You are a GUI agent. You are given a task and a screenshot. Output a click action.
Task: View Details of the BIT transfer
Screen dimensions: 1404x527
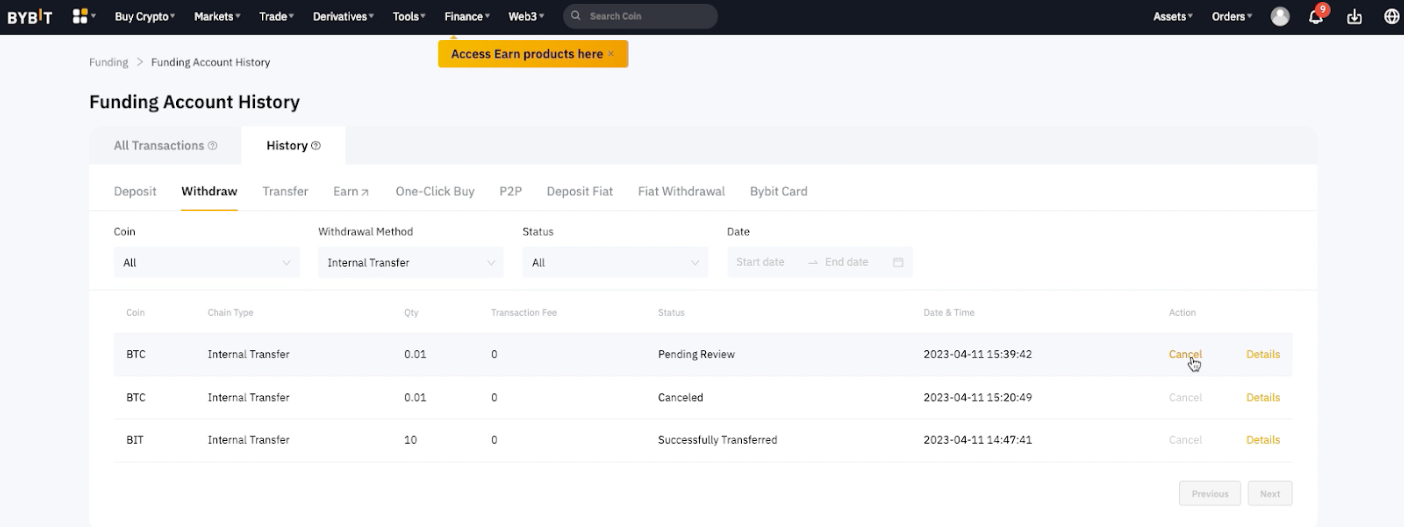[1262, 440]
